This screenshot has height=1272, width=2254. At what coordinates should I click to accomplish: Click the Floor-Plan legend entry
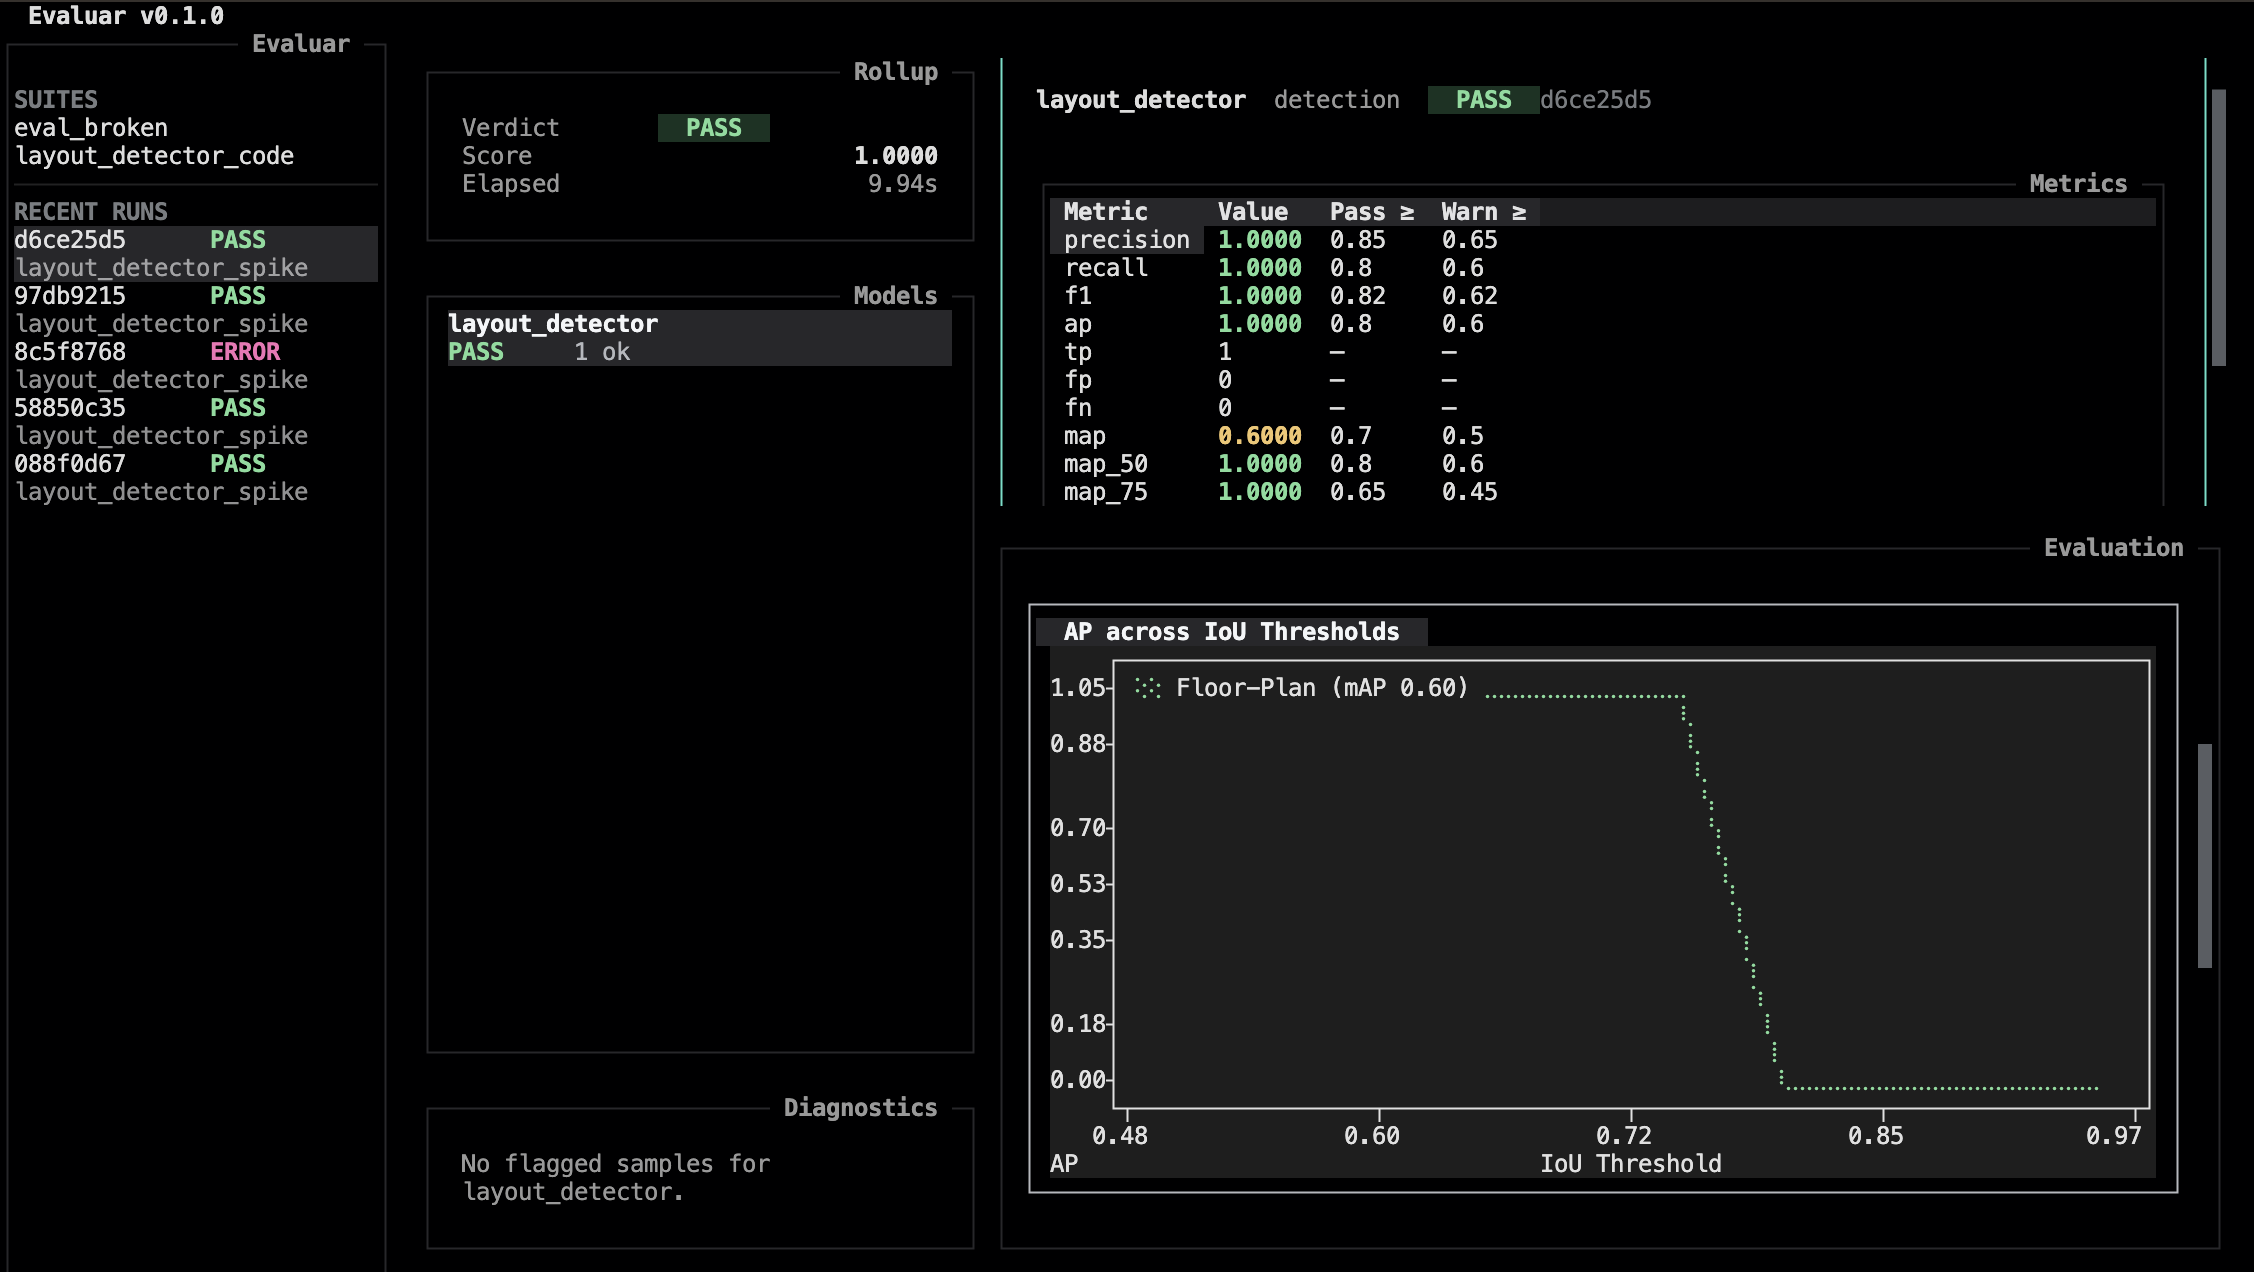pyautogui.click(x=1302, y=688)
